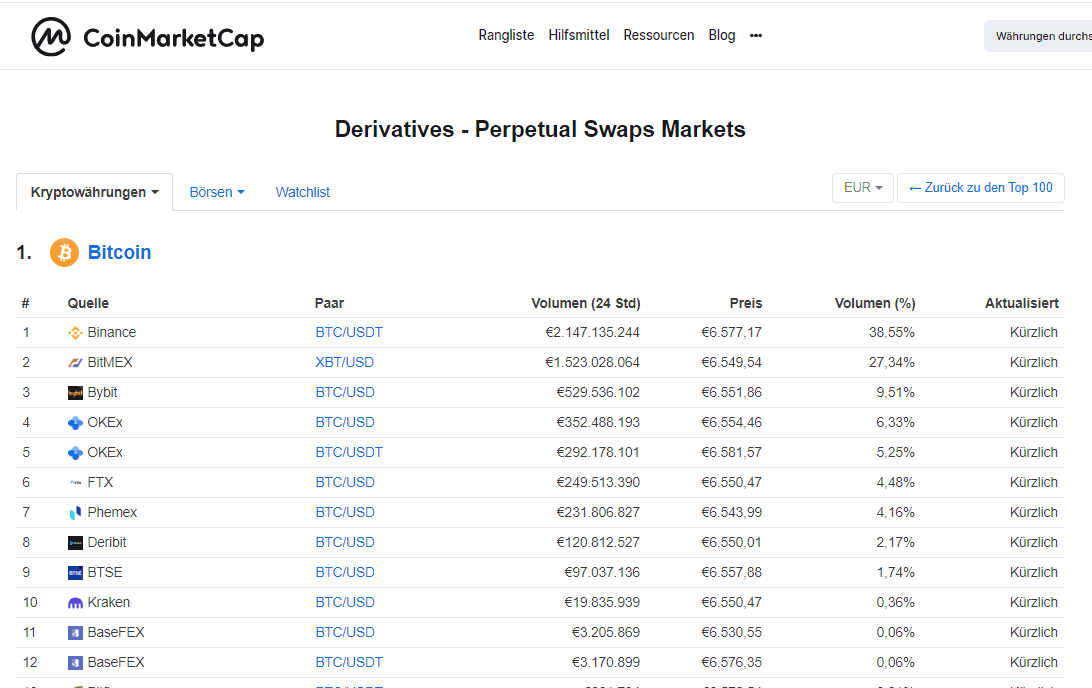Click the Phemex source name
Viewport: 1092px width, 688px height.
pyautogui.click(x=112, y=513)
